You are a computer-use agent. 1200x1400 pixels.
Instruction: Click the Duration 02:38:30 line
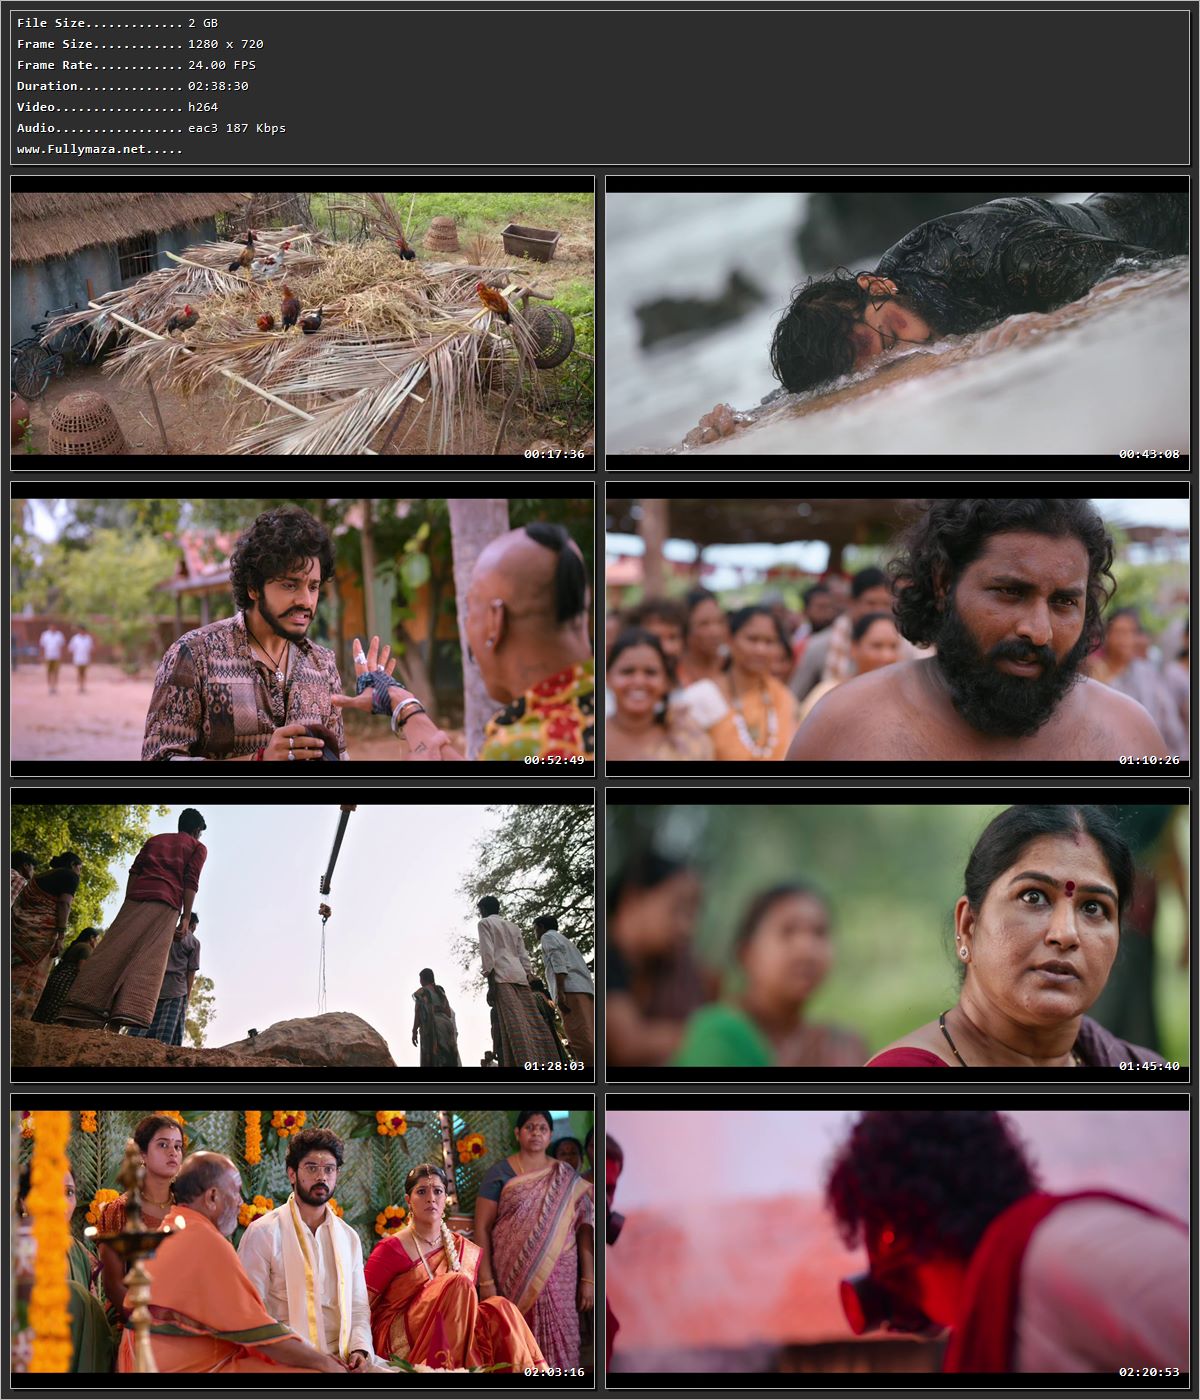click(133, 86)
